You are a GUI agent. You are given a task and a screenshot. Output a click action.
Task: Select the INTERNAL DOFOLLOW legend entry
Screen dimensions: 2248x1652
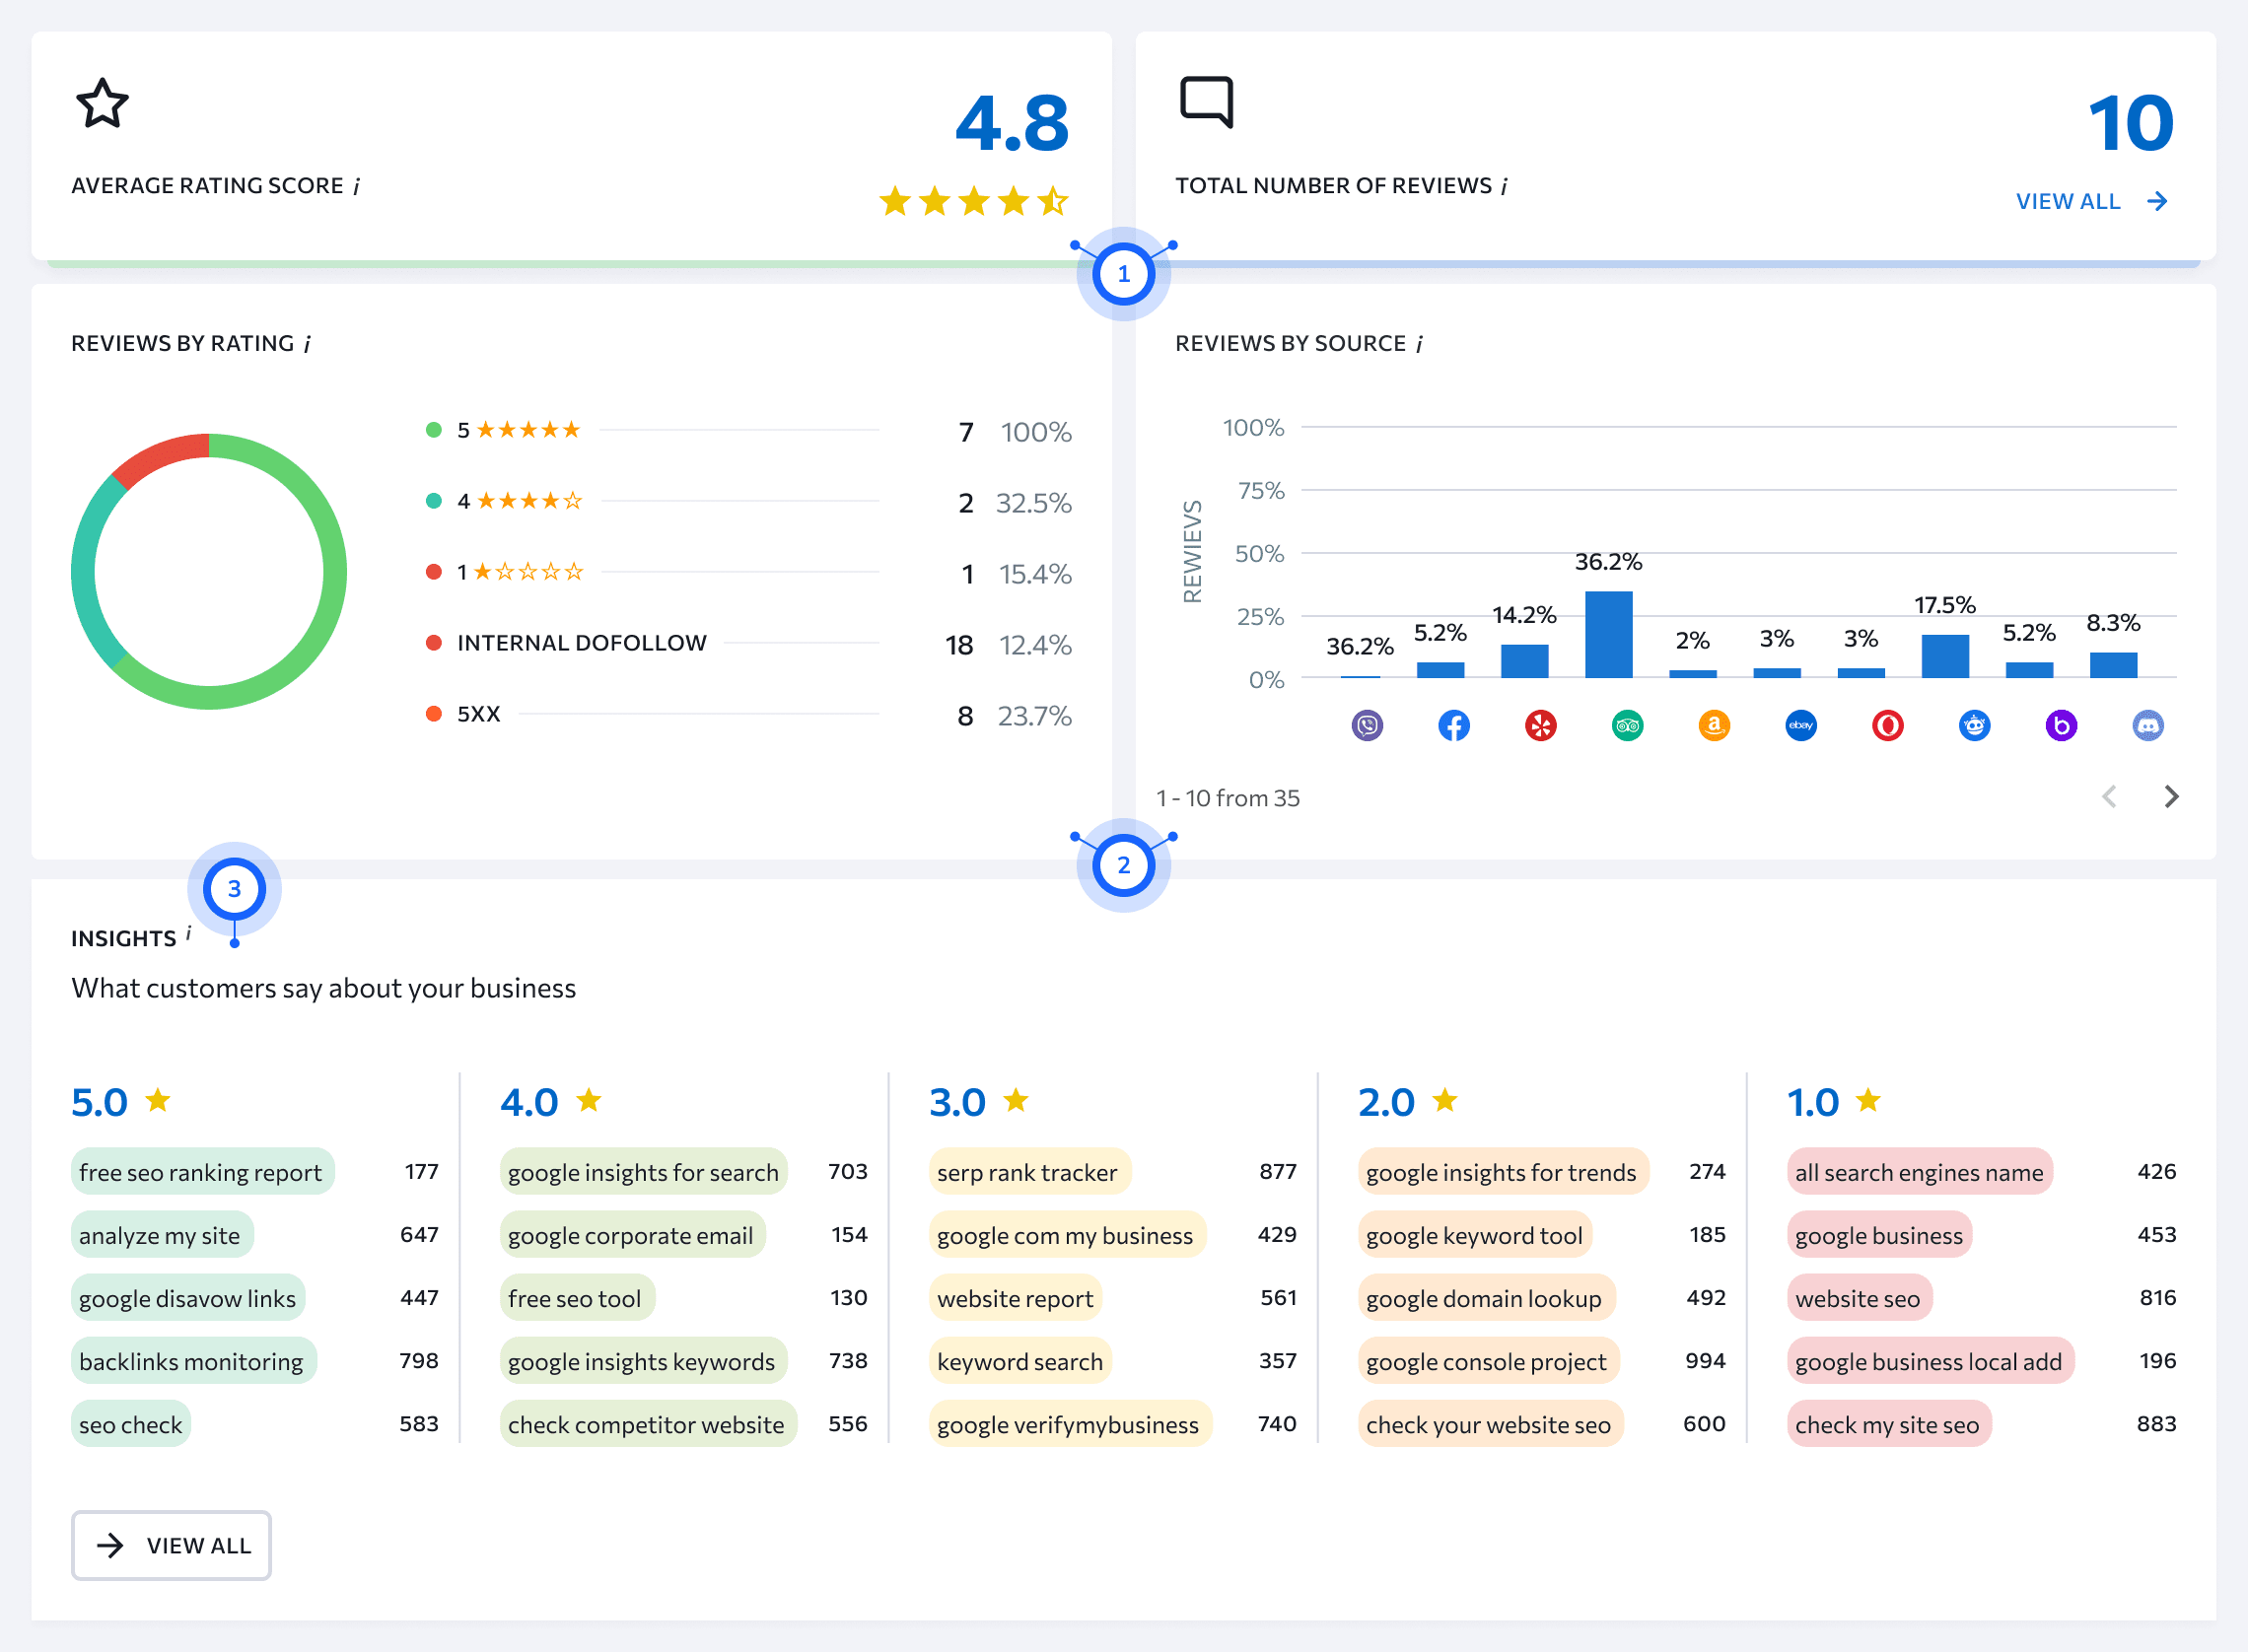click(x=580, y=643)
